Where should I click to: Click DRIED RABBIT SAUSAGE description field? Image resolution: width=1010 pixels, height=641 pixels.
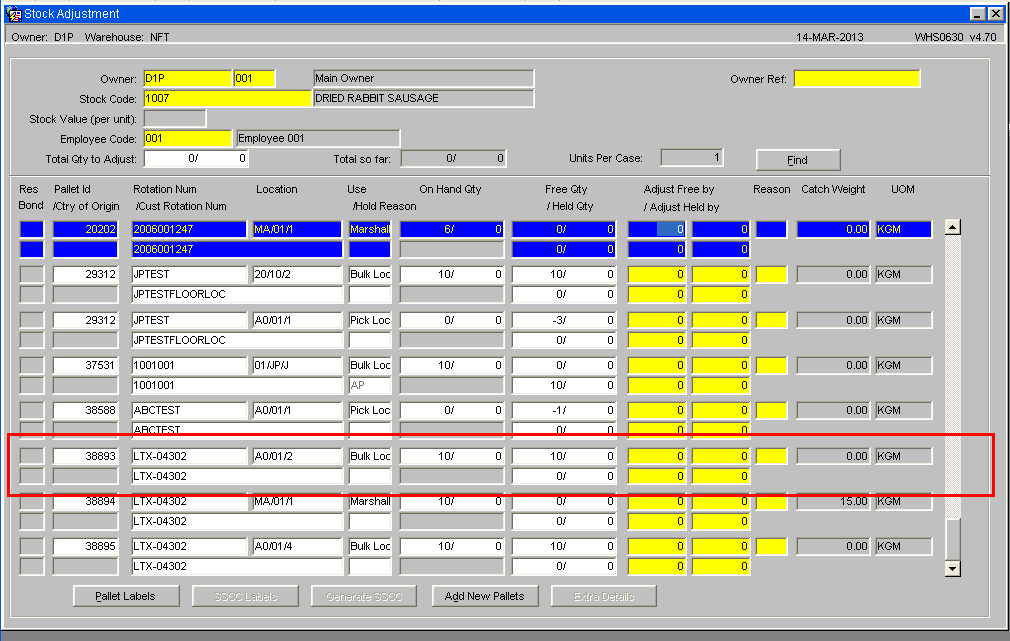(423, 99)
